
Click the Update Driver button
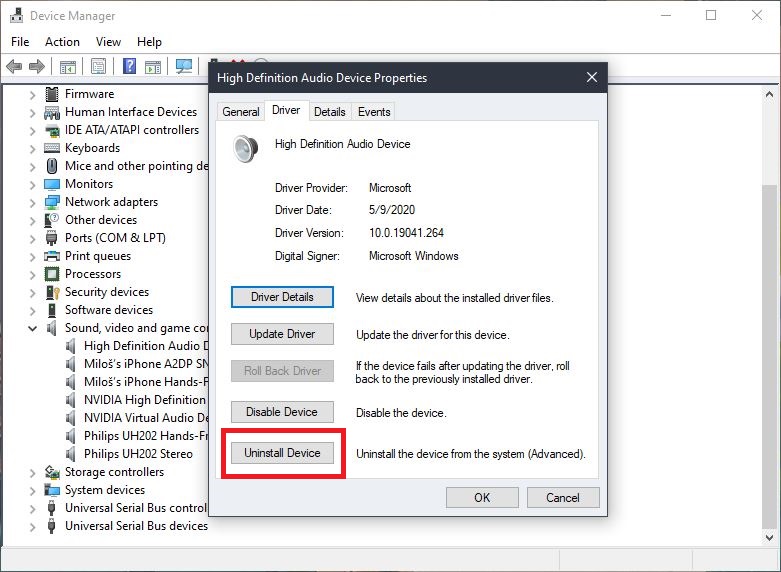click(282, 334)
